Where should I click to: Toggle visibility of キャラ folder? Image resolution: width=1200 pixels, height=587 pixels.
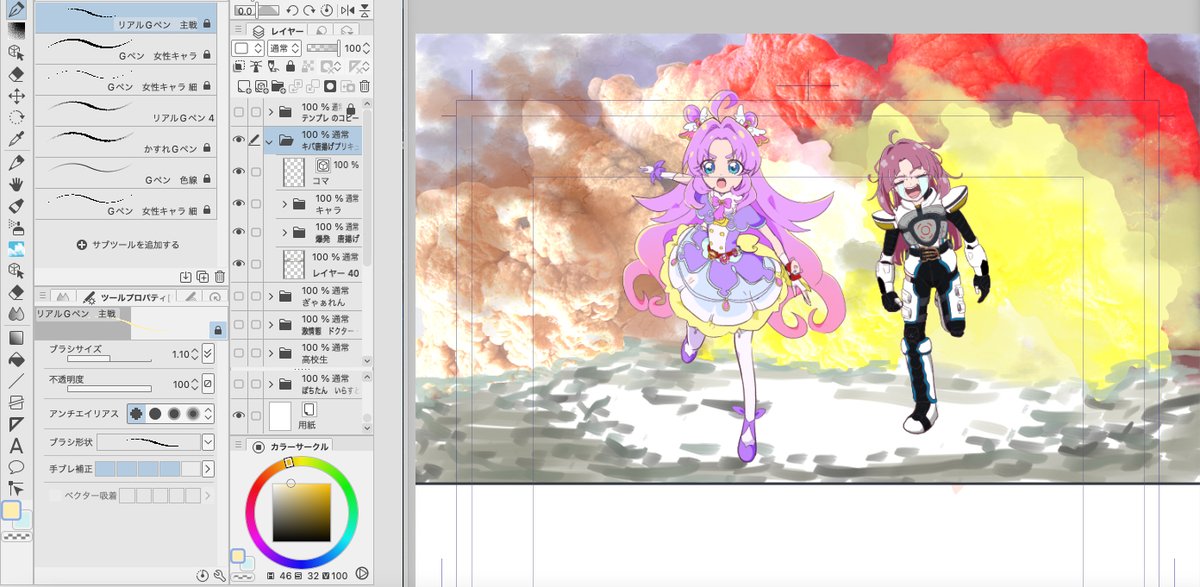click(x=239, y=204)
